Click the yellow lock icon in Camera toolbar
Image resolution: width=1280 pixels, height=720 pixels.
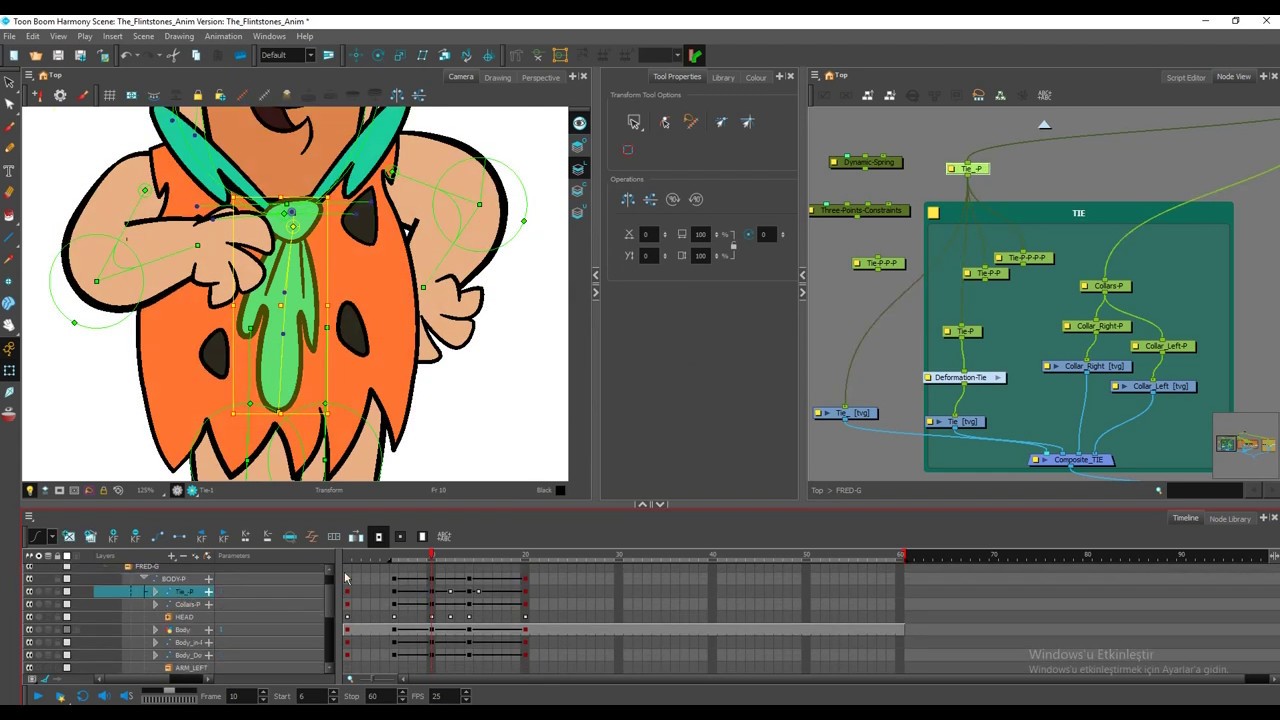pyautogui.click(x=198, y=95)
